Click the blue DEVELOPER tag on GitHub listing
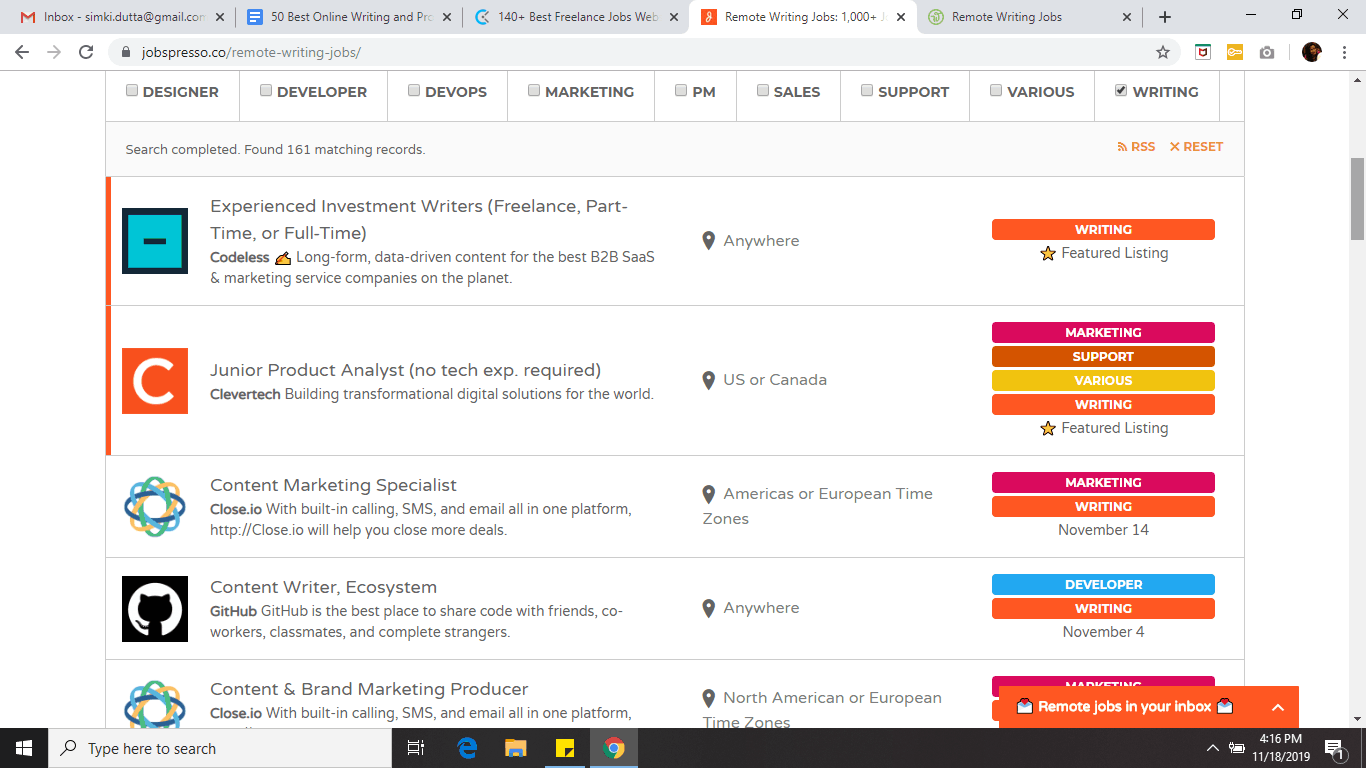 tap(1103, 585)
